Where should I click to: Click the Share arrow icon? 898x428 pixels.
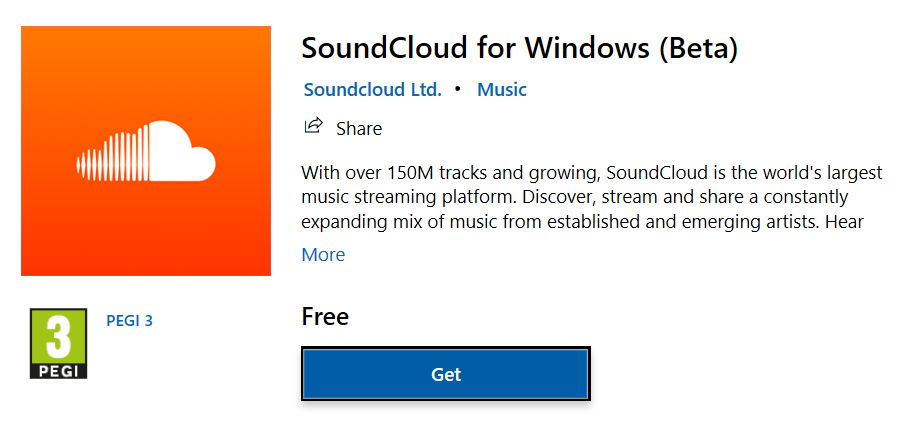[x=313, y=126]
